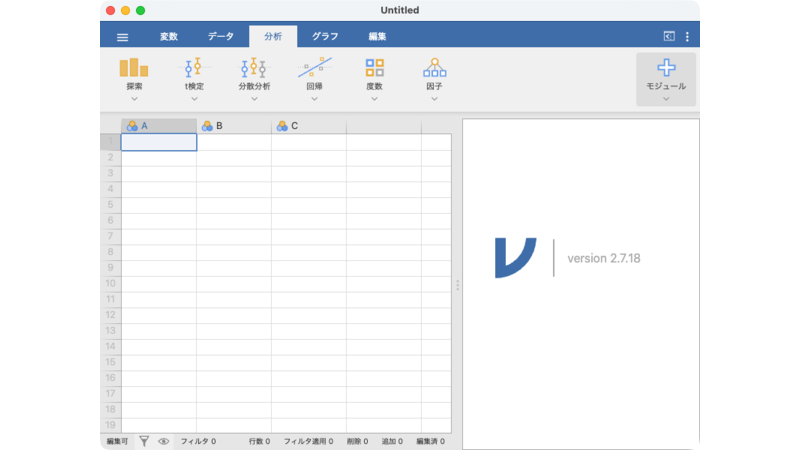Open the three-dot options menu
Image resolution: width=800 pixels, height=450 pixels.
click(687, 37)
